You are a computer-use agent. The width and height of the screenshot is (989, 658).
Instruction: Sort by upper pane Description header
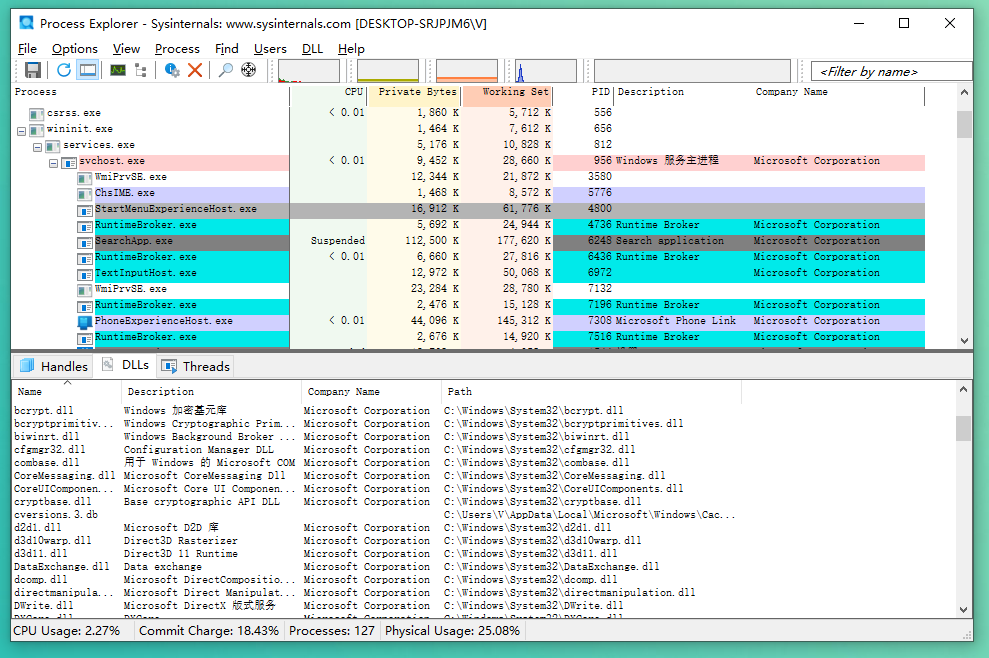point(682,92)
